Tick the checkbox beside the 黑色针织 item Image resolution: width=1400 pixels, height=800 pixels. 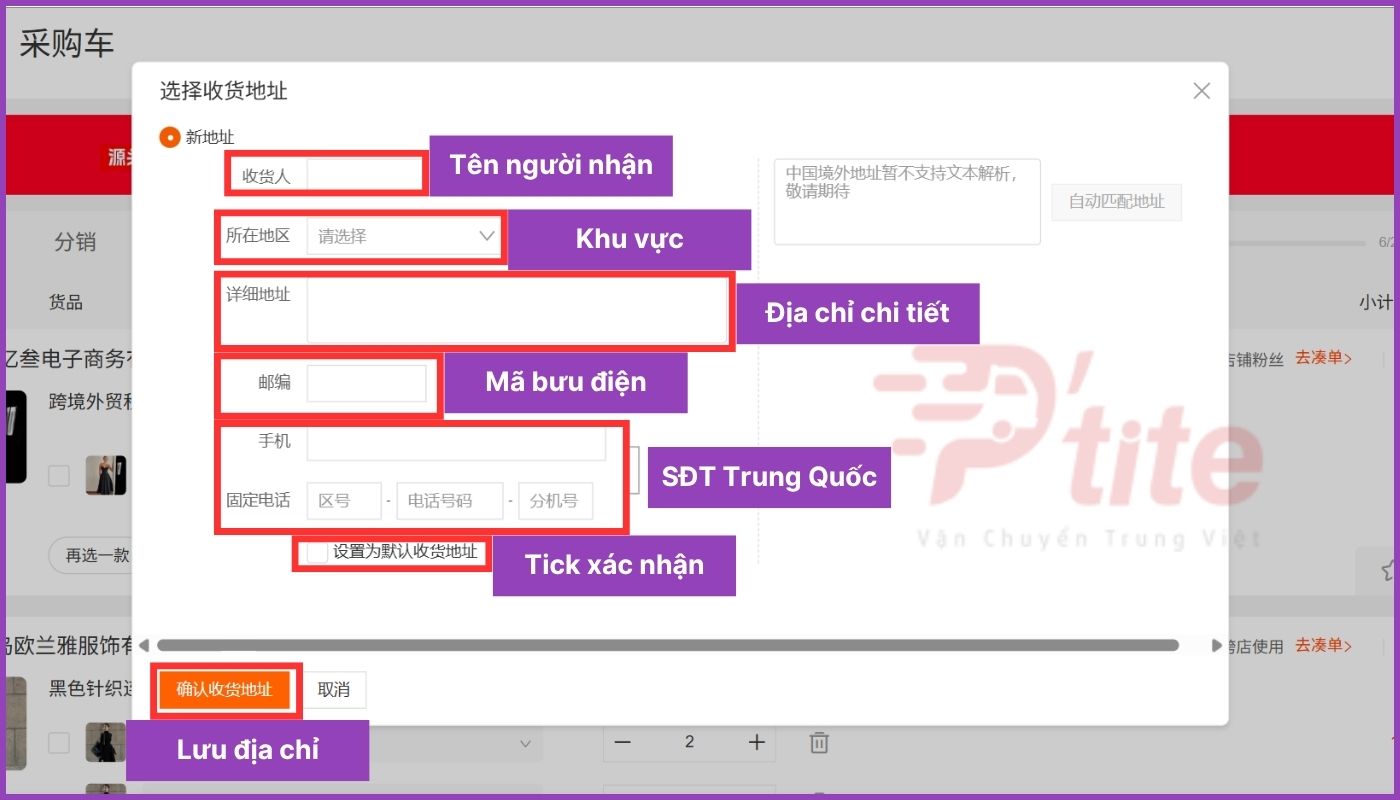[x=59, y=743]
